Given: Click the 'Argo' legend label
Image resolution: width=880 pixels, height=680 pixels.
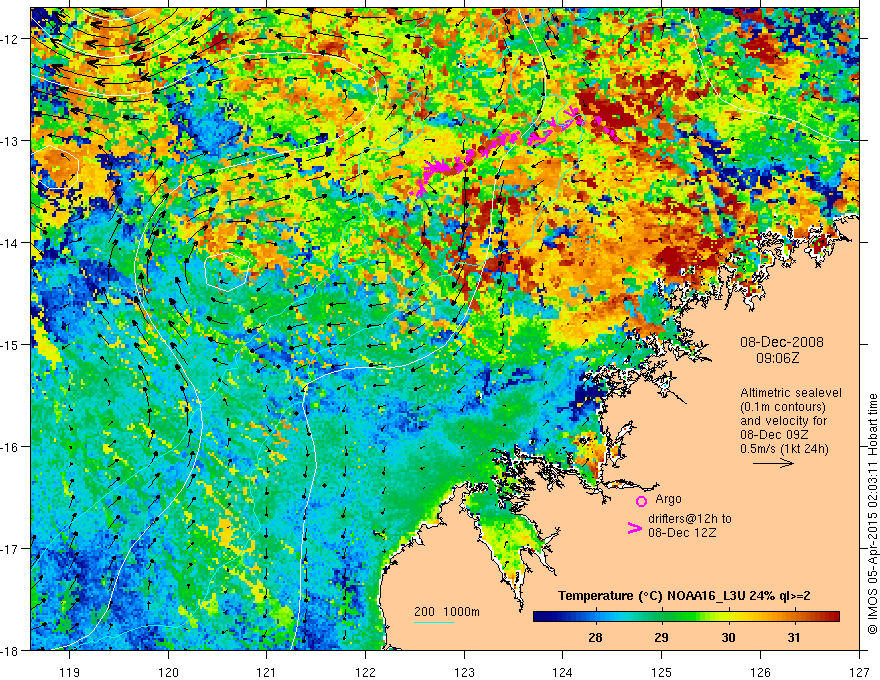Looking at the screenshot, I should [668, 499].
